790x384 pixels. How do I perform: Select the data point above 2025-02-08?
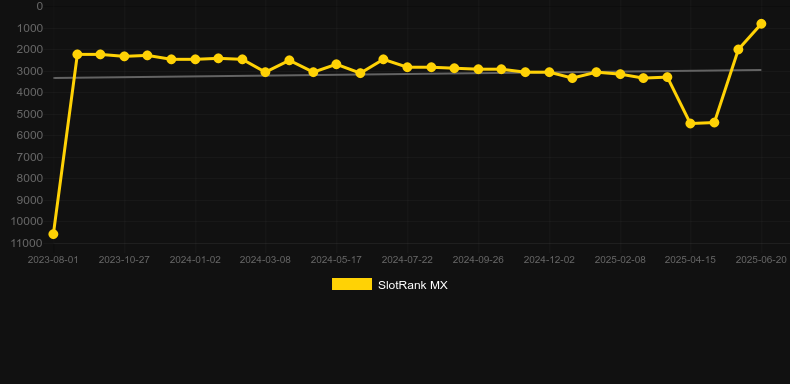tap(620, 74)
